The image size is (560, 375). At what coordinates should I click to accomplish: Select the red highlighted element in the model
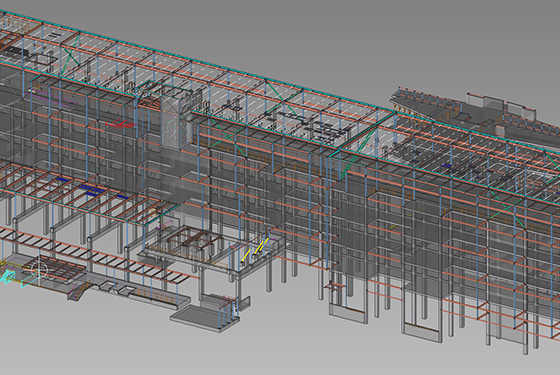click(x=121, y=124)
